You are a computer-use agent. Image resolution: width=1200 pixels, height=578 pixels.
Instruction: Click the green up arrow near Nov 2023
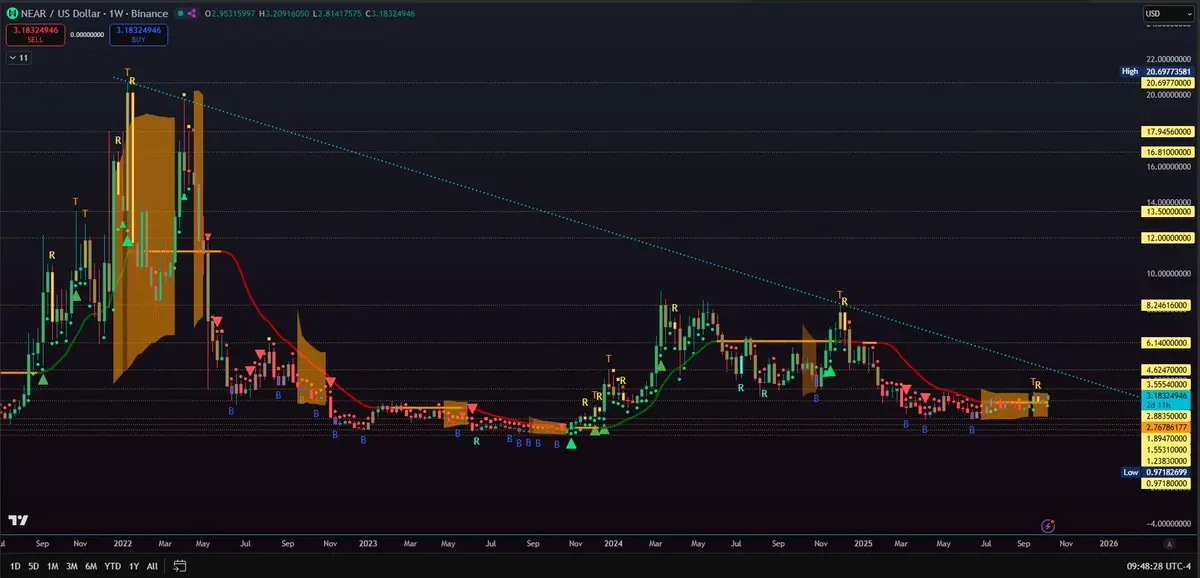point(571,442)
